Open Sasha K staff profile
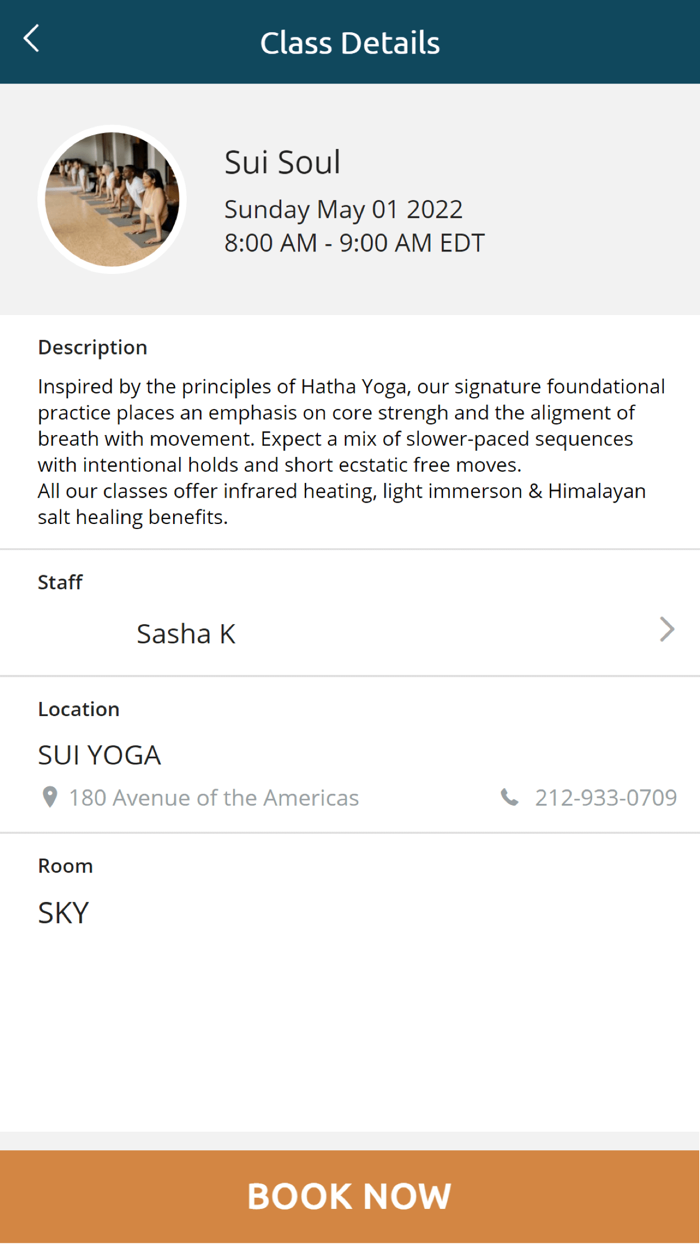The height and width of the screenshot is (1244, 700). click(186, 634)
